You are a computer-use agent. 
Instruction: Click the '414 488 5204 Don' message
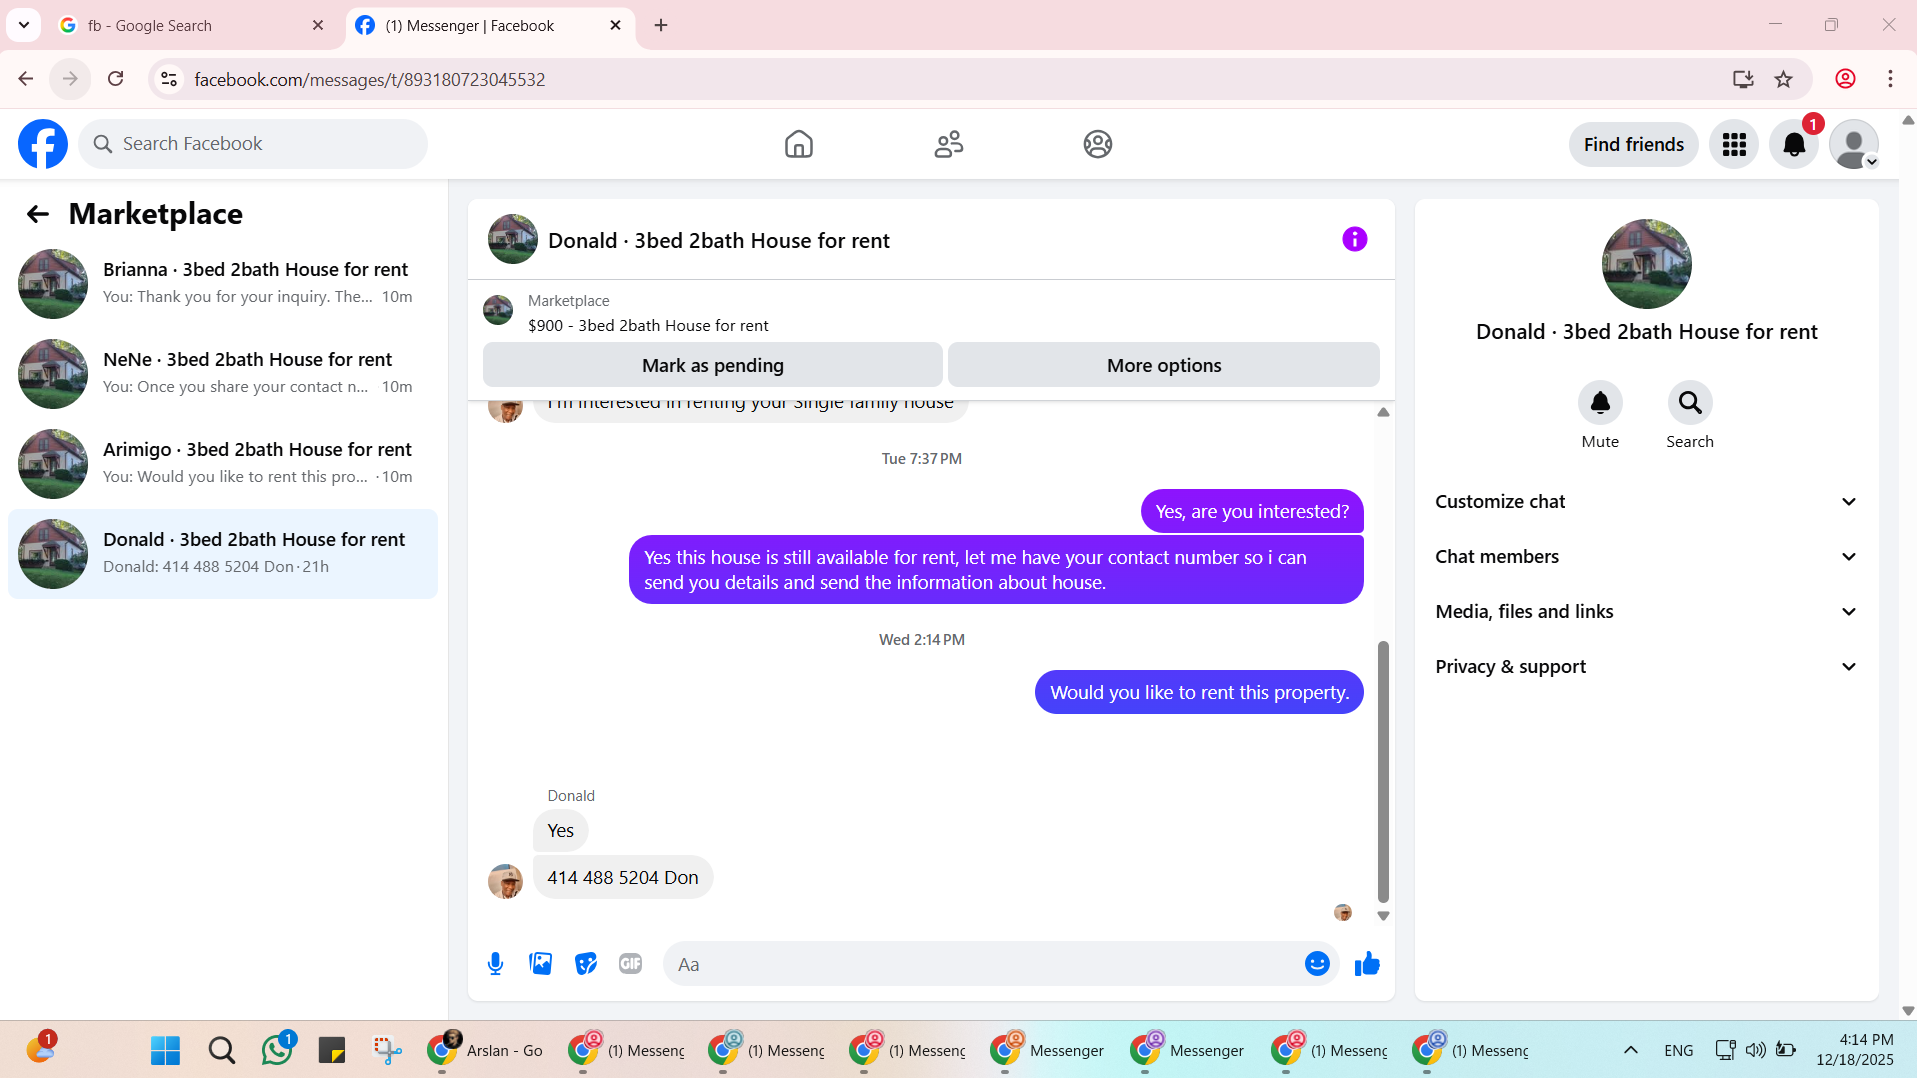(x=622, y=878)
